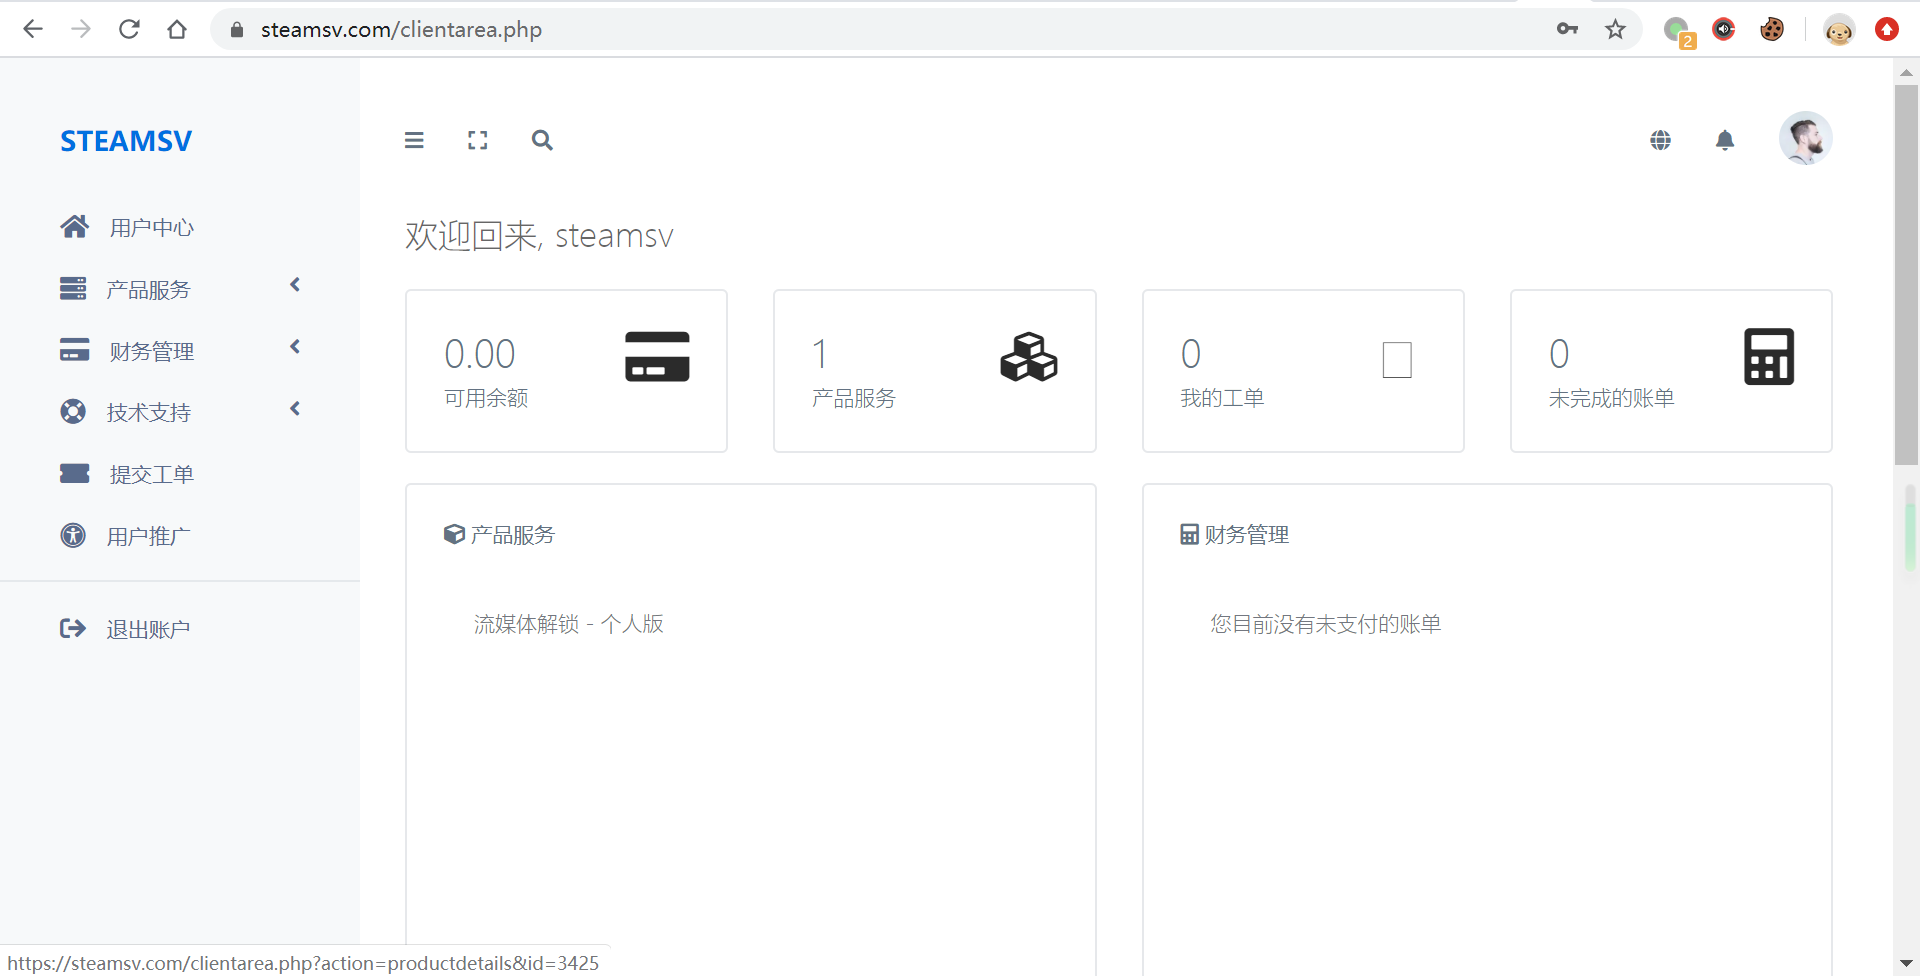The height and width of the screenshot is (976, 1920).
Task: Click the 产品服务 server icon in sidebar
Action: point(73,289)
